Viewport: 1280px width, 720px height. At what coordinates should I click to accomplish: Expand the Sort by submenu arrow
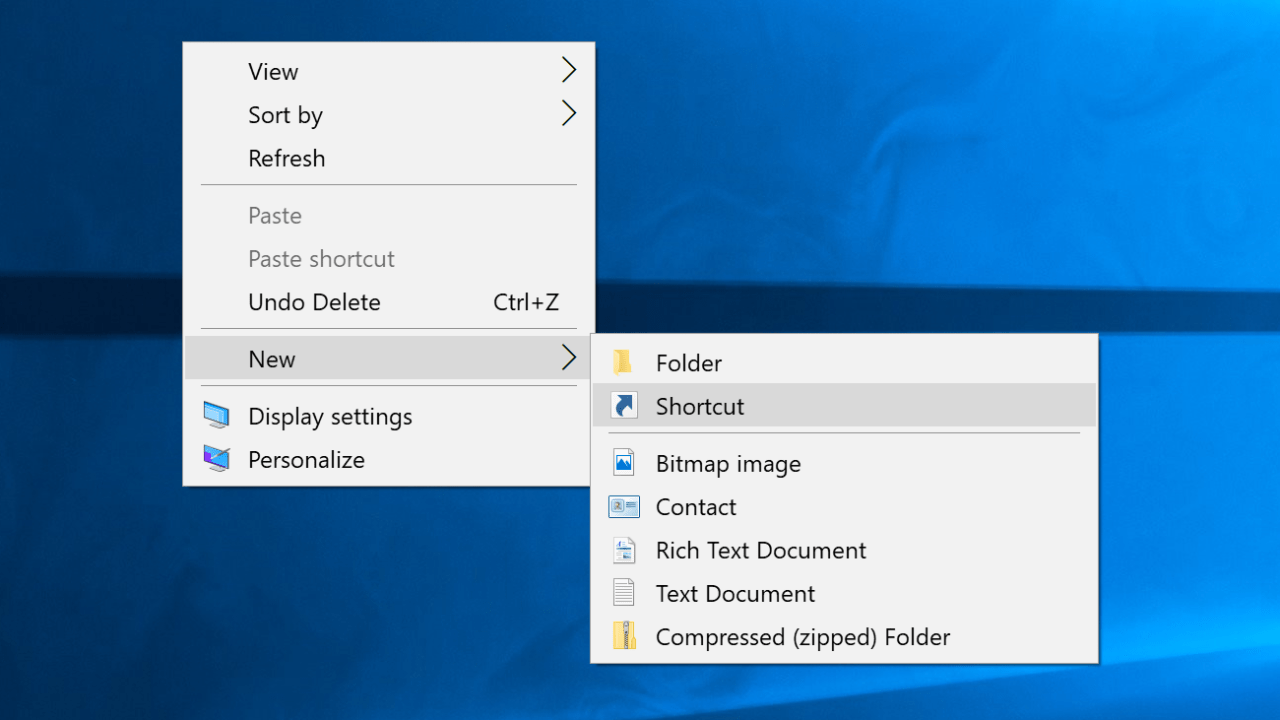point(568,114)
